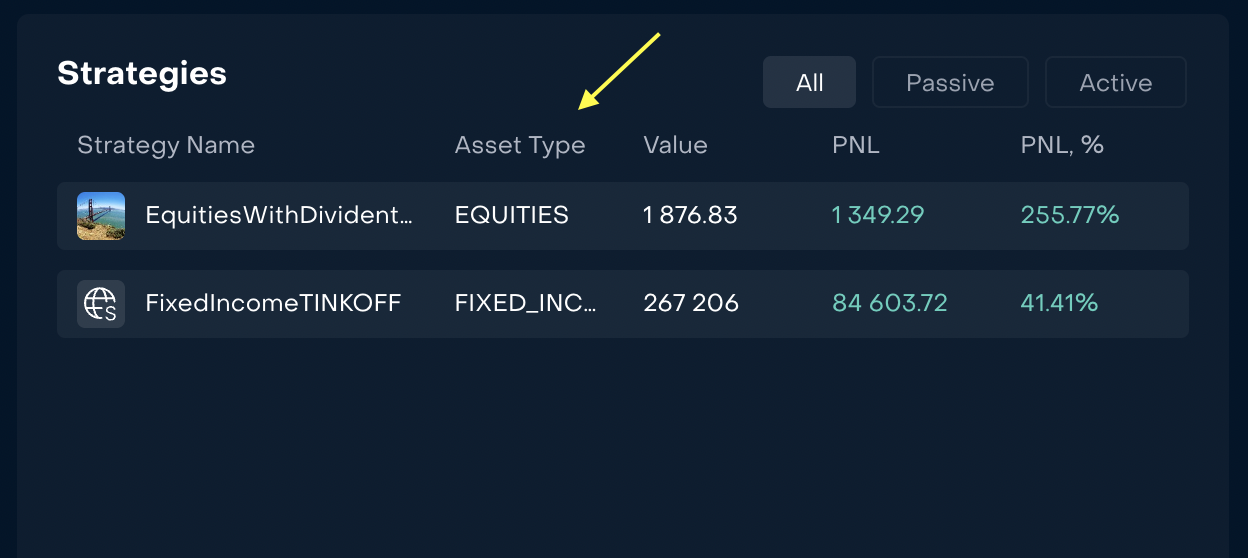Show All strategies filter
1248x558 pixels.
pyautogui.click(x=809, y=83)
